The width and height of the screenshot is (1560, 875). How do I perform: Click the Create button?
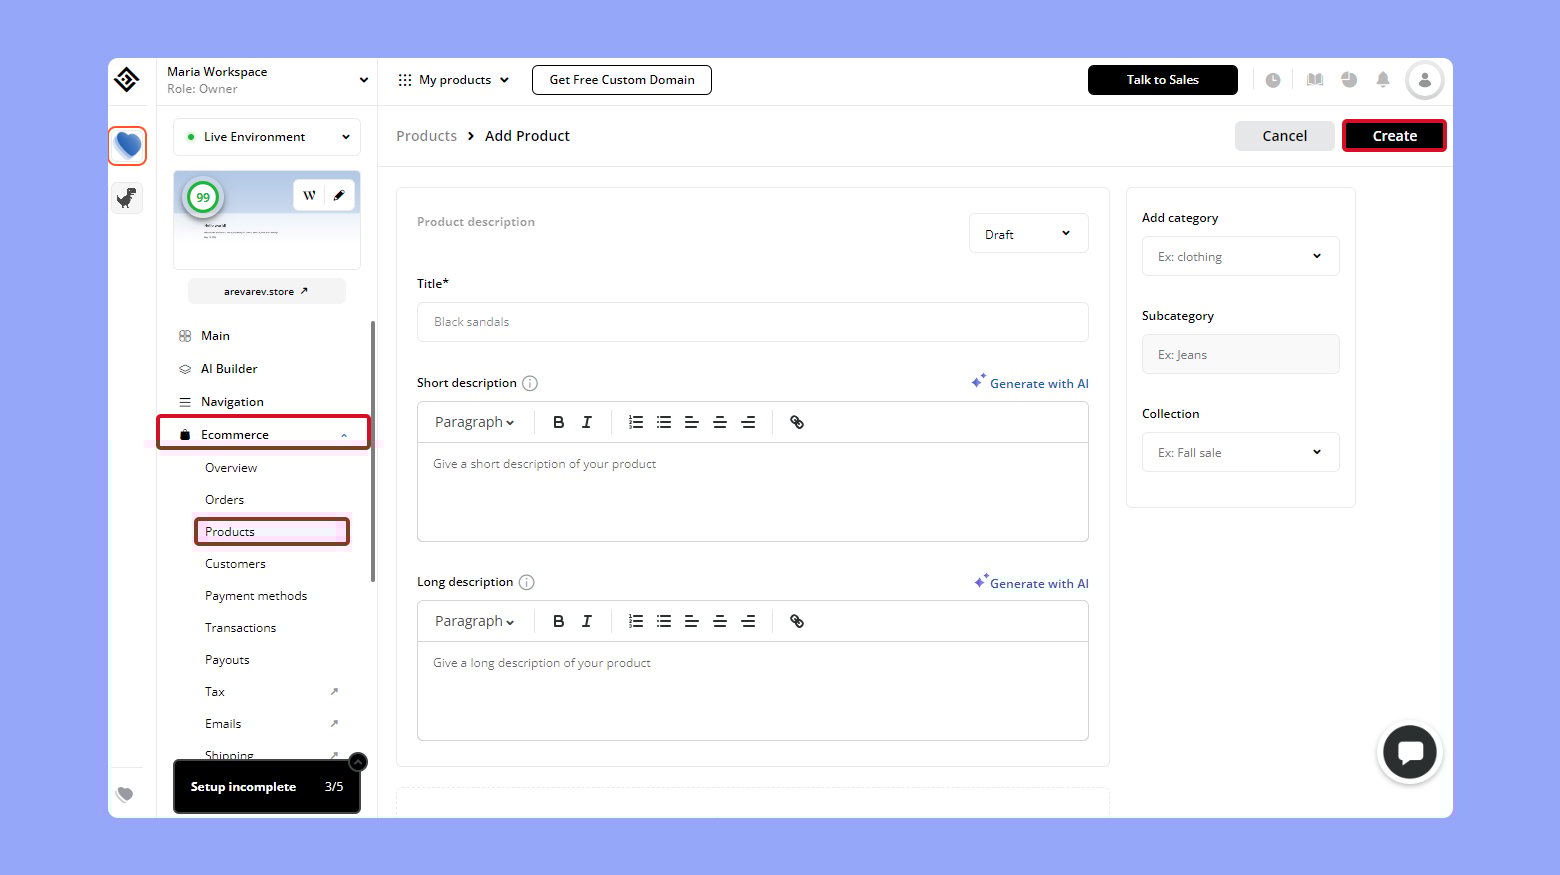(x=1394, y=136)
